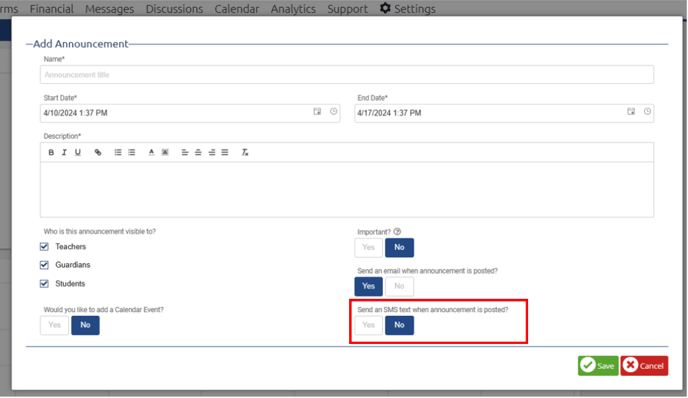The height and width of the screenshot is (398, 688).
Task: Focus the Announcement title name field
Action: [x=347, y=75]
